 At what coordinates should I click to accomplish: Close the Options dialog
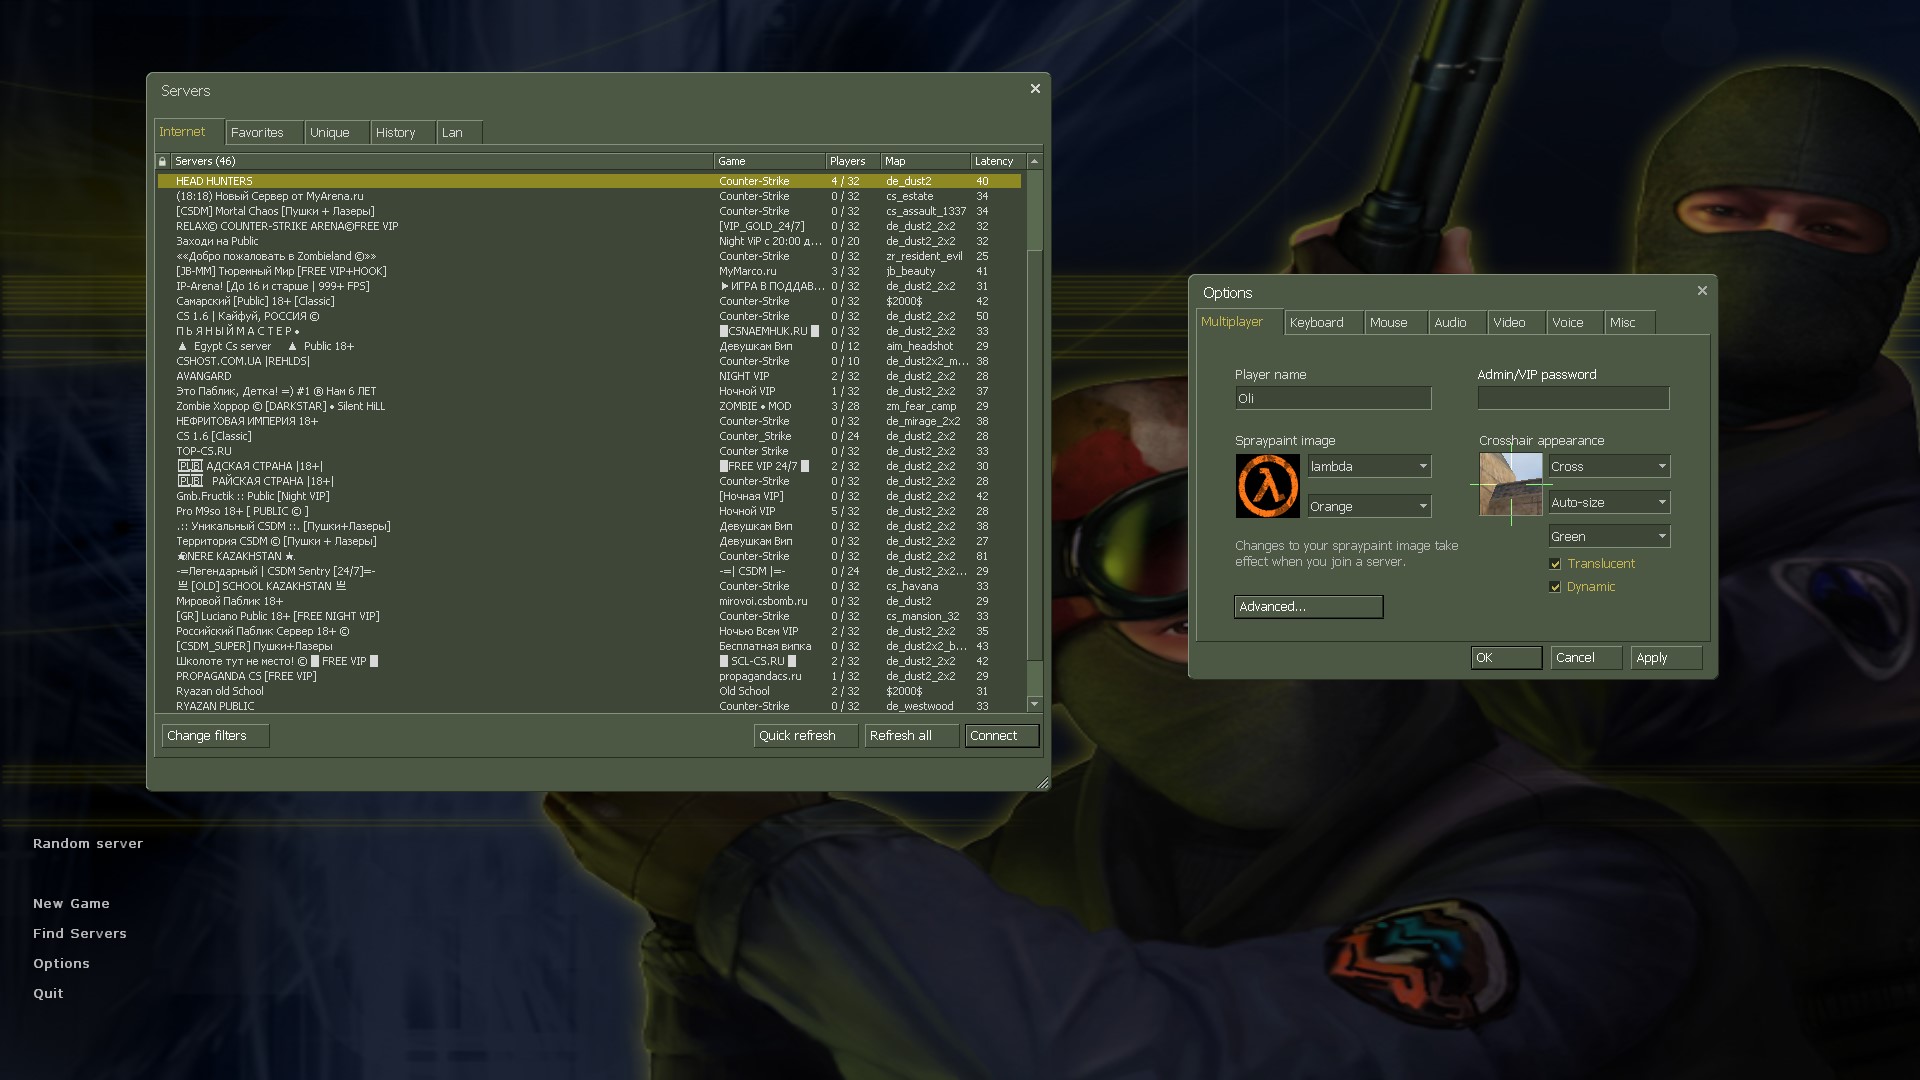point(1702,291)
